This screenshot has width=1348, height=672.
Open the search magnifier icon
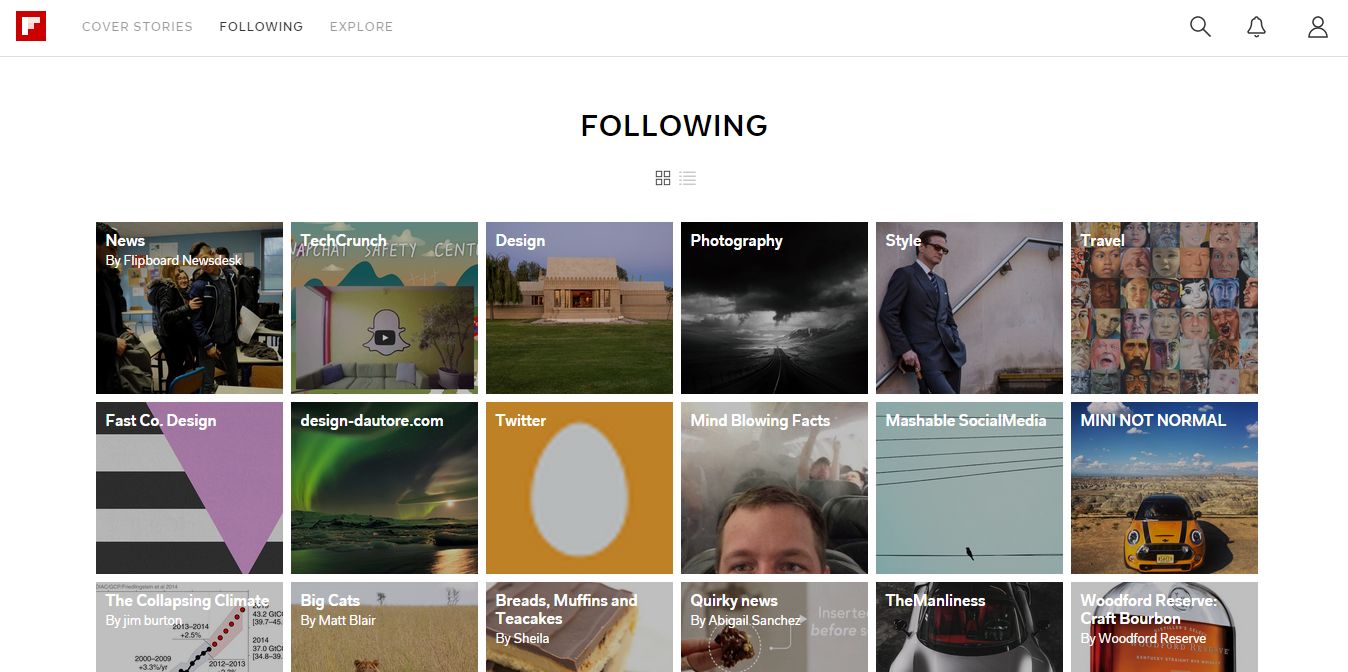click(1200, 27)
